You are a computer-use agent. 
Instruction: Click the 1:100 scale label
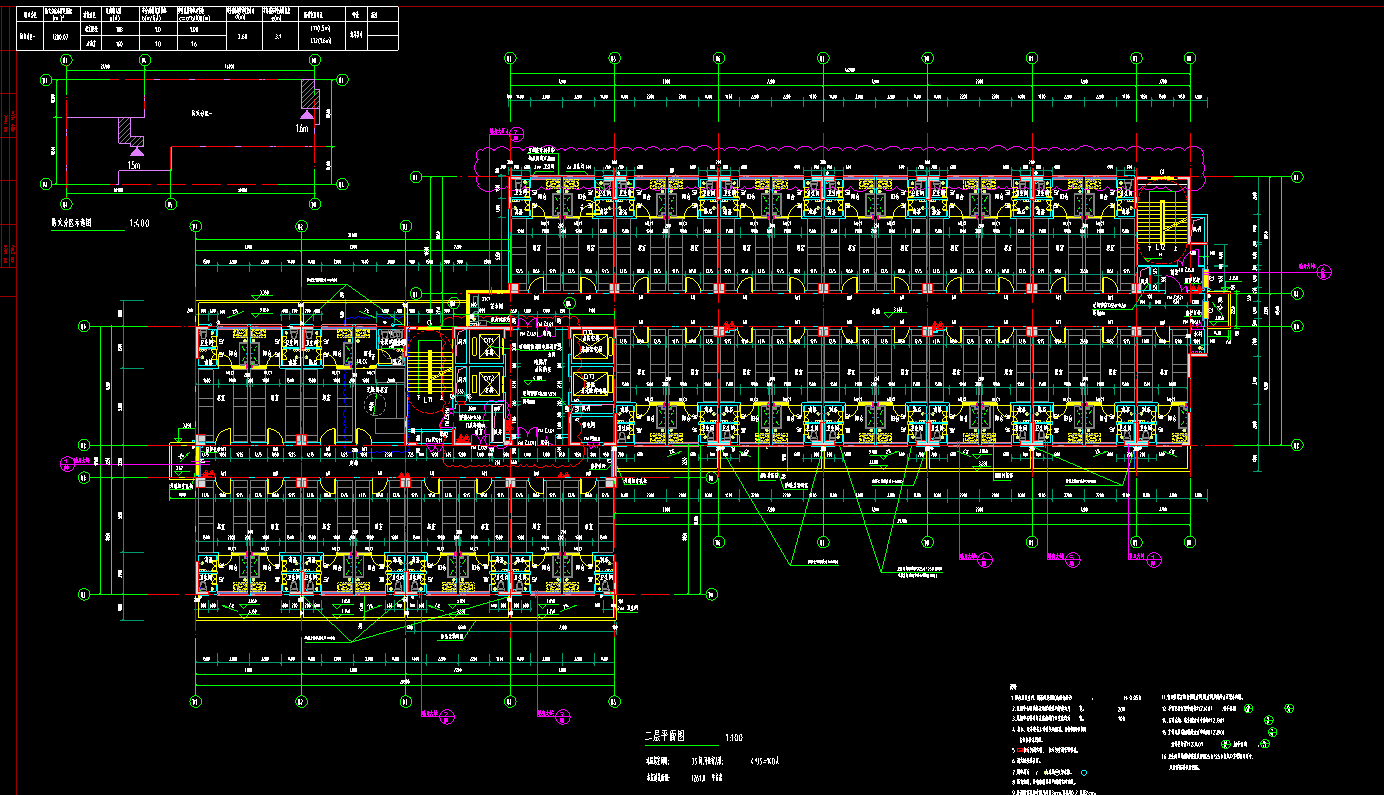pos(733,738)
